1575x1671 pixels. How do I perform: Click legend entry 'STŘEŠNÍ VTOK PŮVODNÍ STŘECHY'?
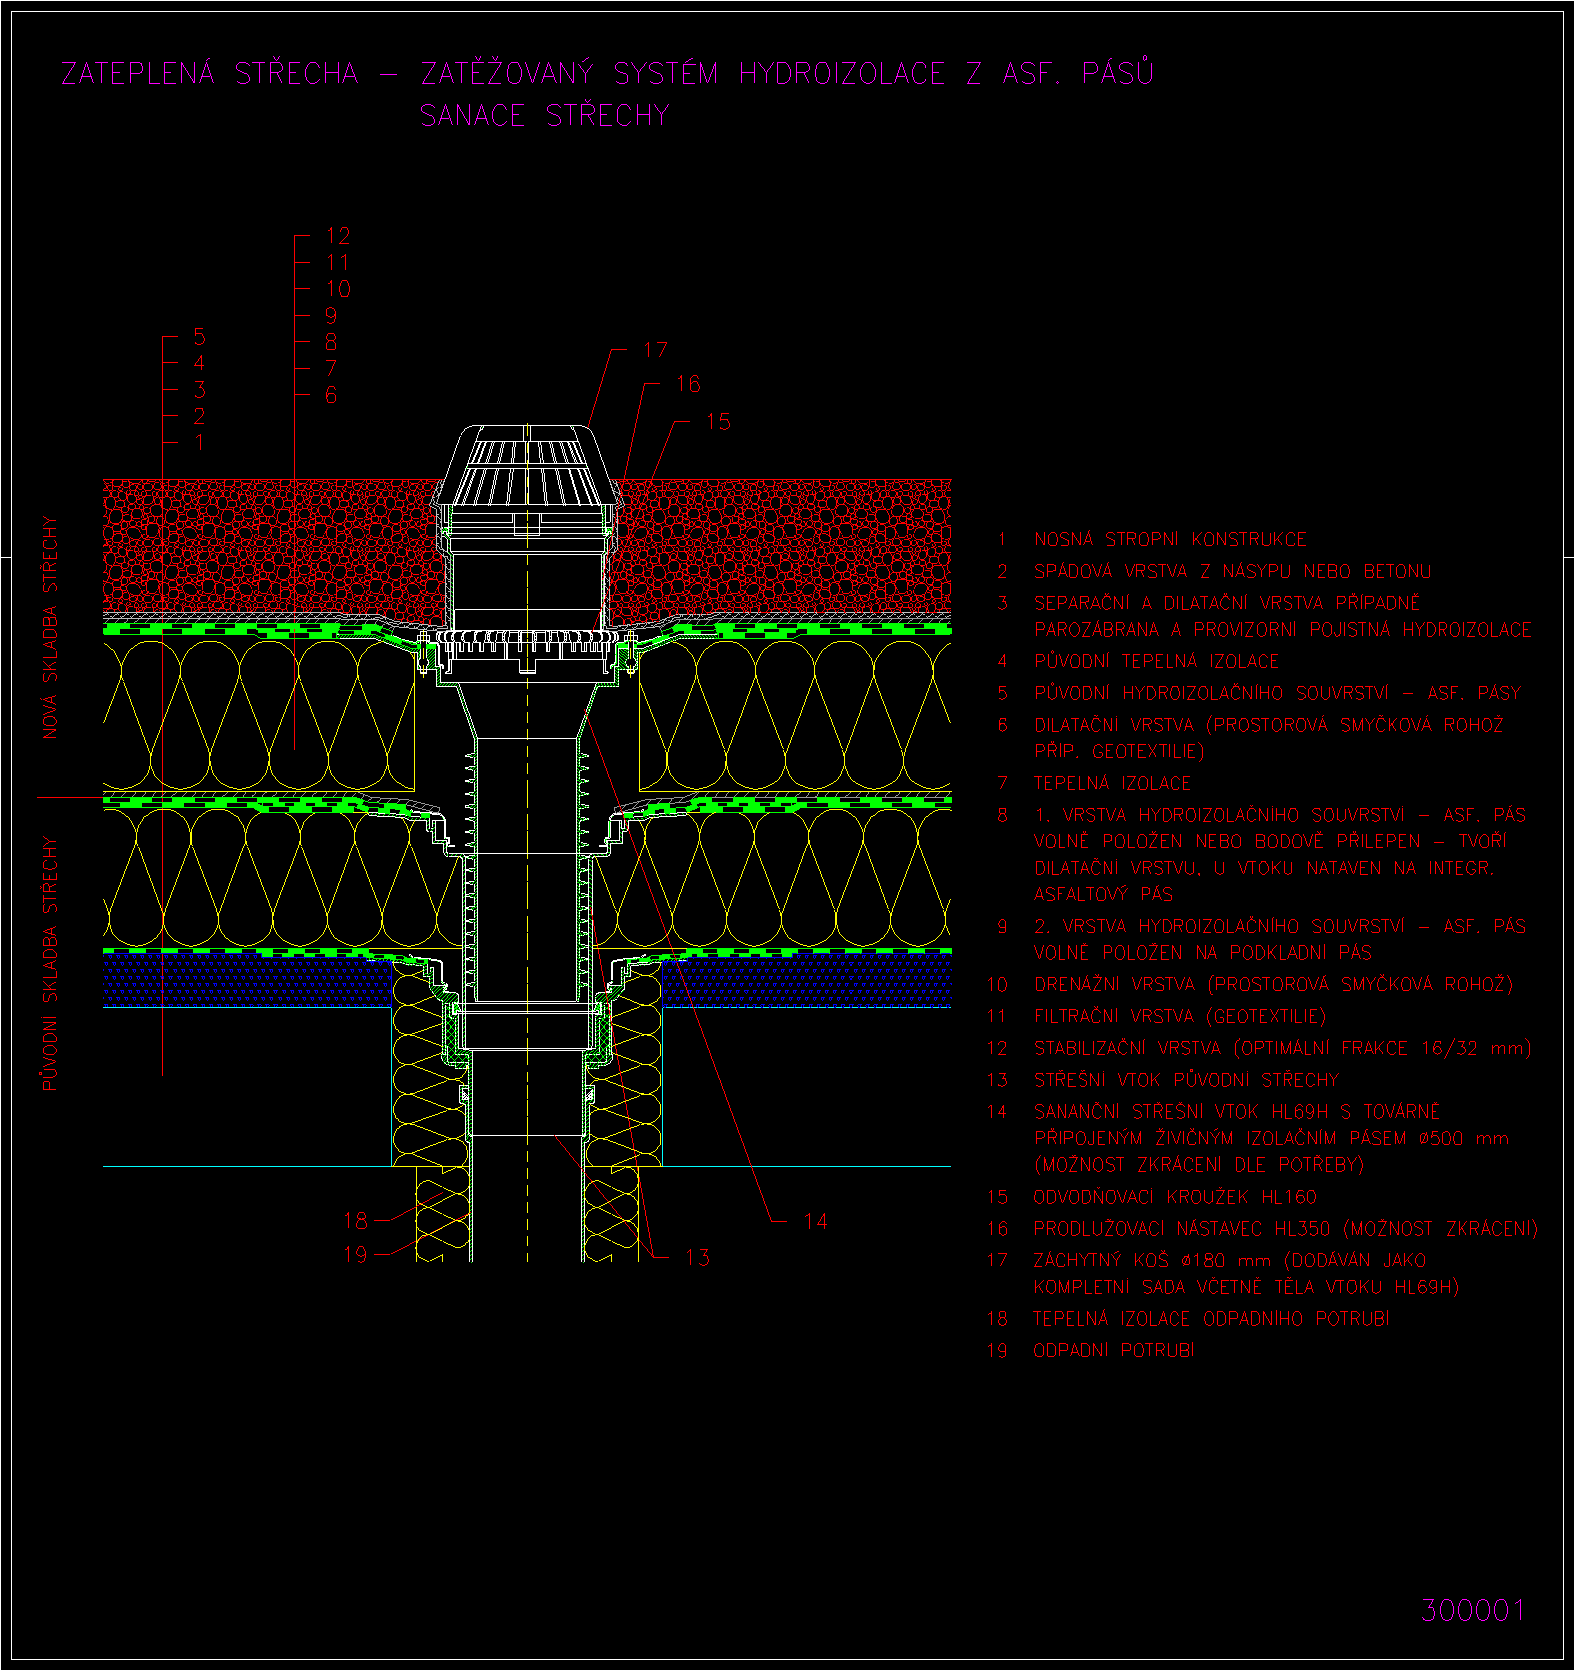pos(1186,1080)
